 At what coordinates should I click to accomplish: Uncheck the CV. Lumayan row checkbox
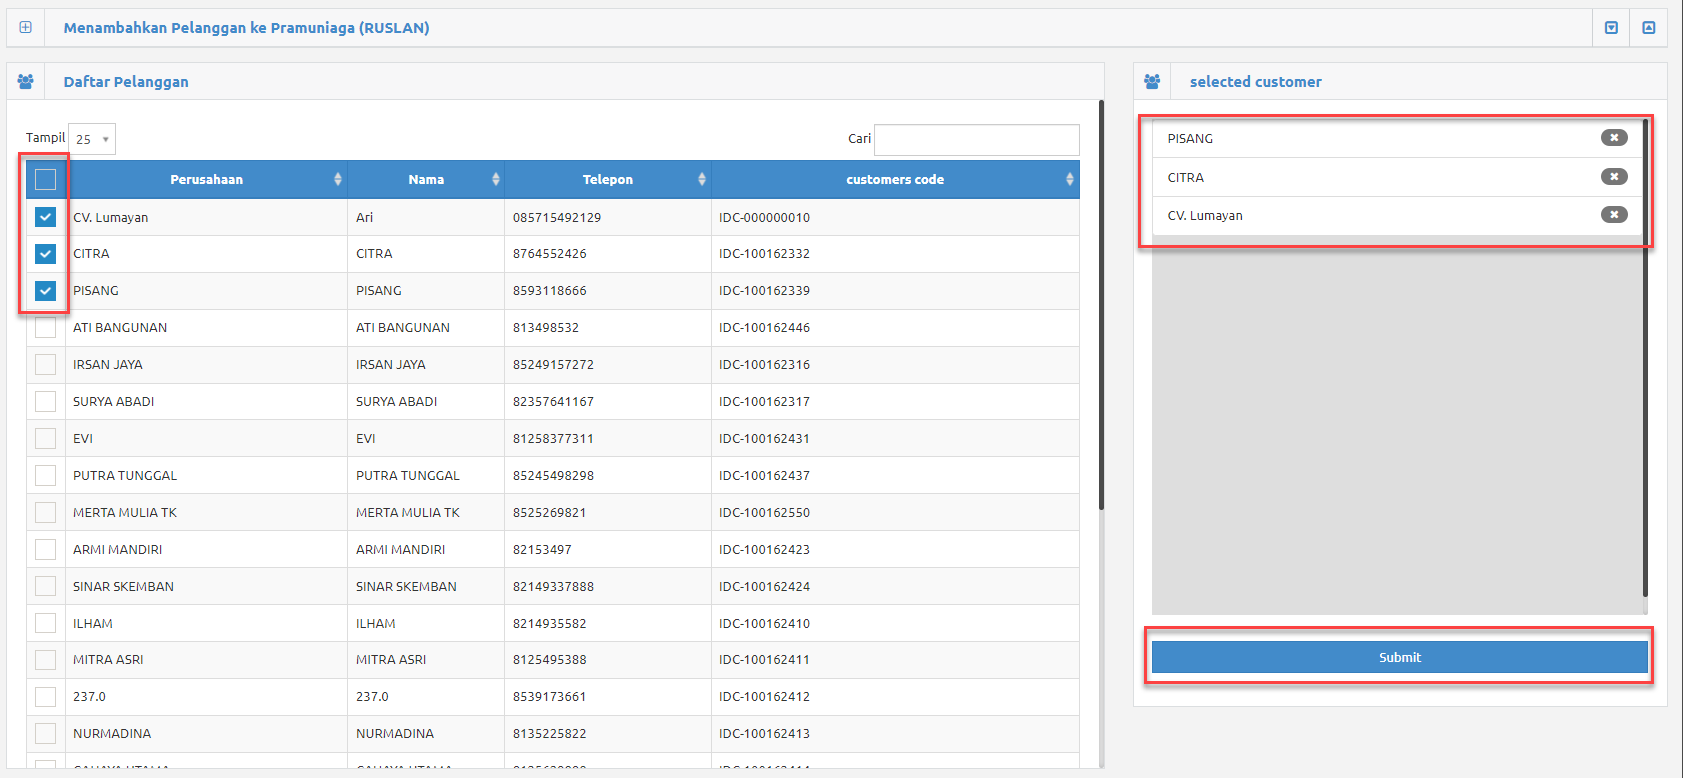(45, 217)
